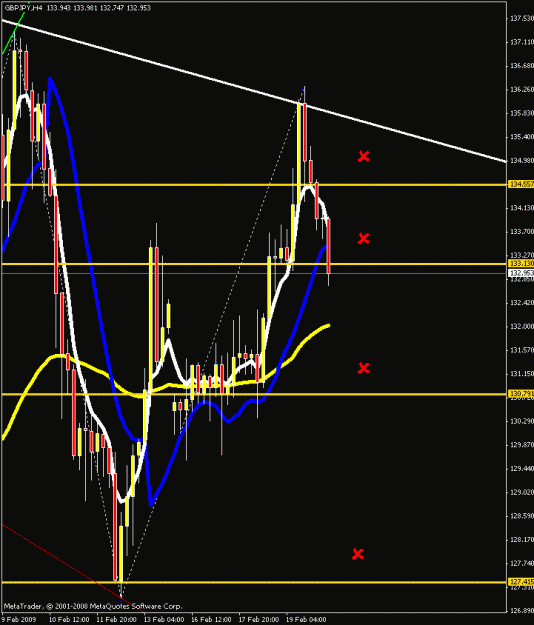Viewport: 534px width, 625px height.
Task: Click the 127.740 price axis label
Action: tap(522, 564)
